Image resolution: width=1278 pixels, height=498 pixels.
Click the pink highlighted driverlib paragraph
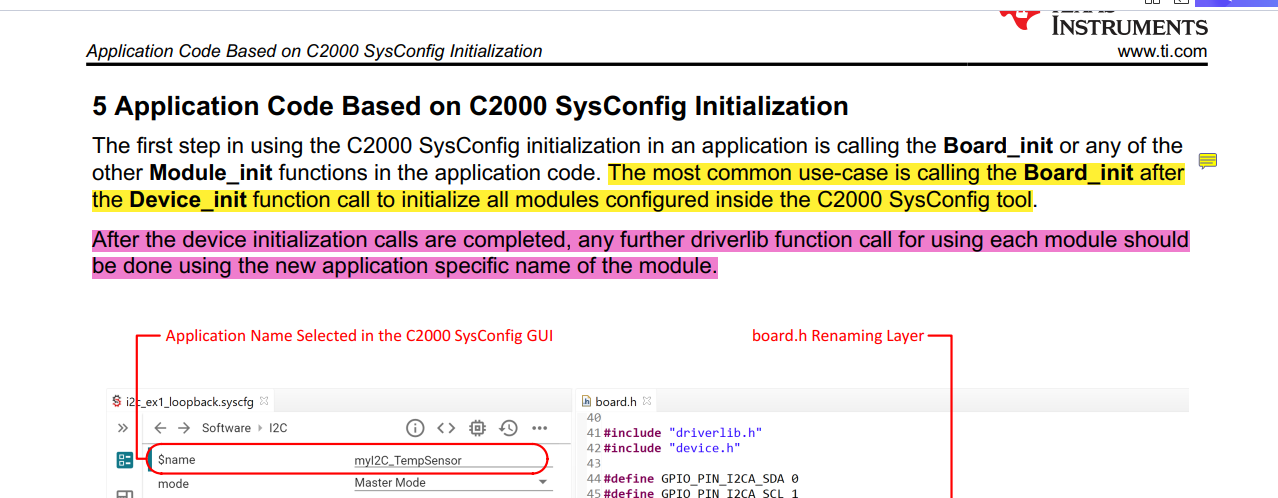click(x=640, y=254)
